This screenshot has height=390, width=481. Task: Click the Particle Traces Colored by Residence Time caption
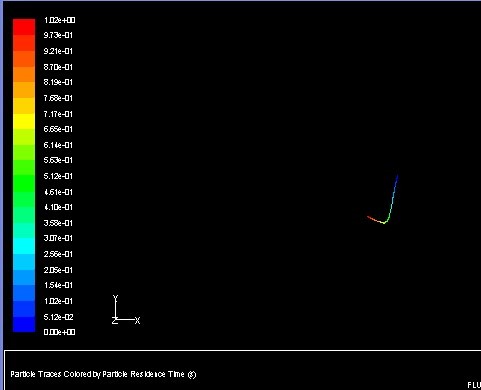tap(103, 374)
